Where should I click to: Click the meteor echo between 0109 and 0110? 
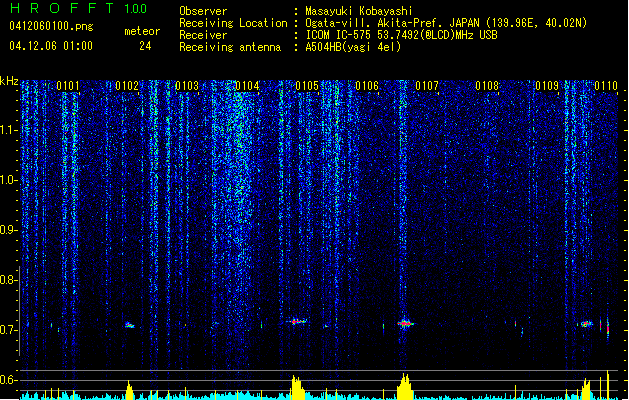coord(586,323)
